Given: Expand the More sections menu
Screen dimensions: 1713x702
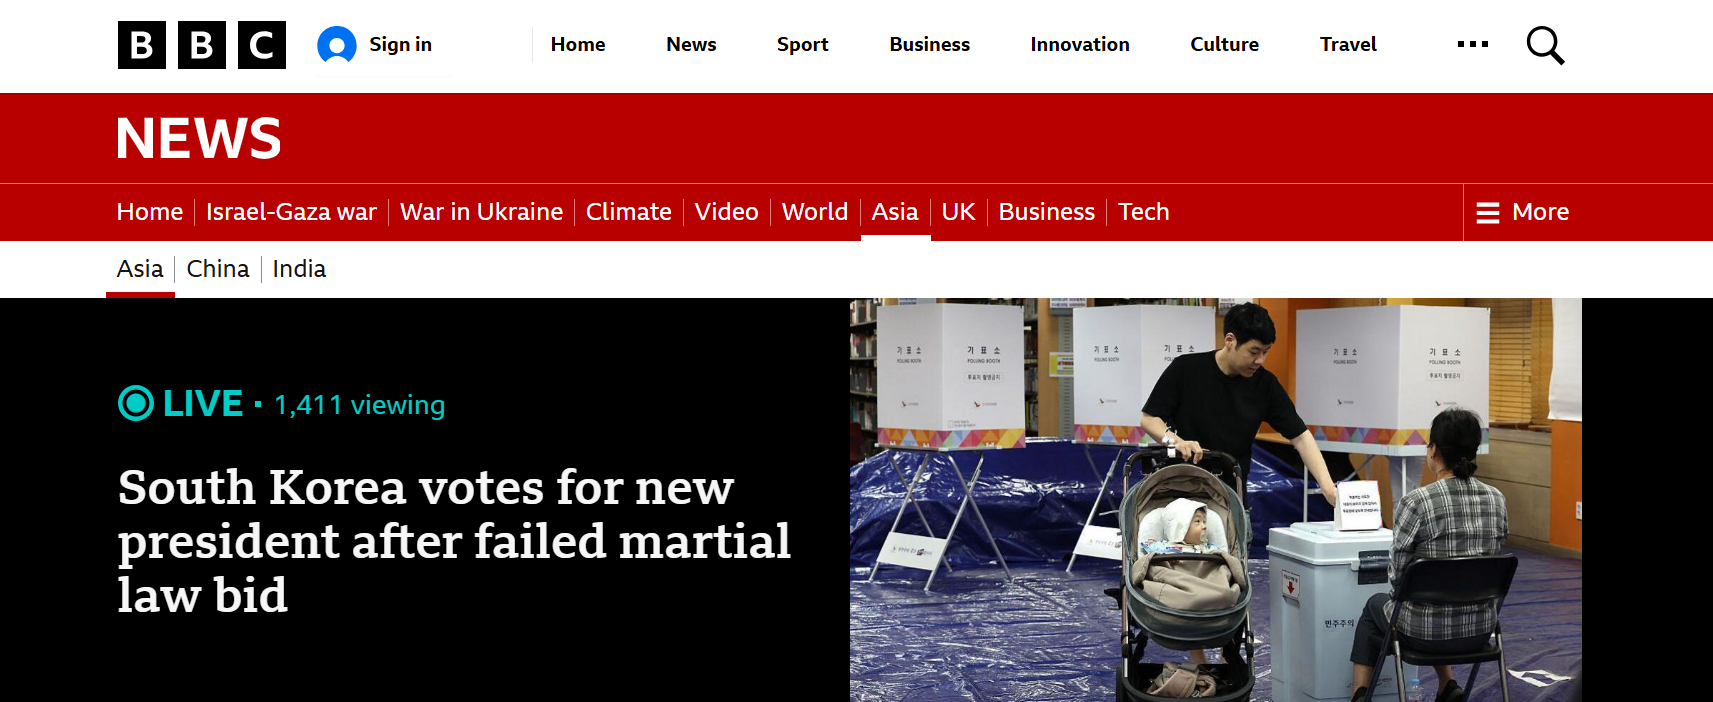Looking at the screenshot, I should coord(1523,212).
